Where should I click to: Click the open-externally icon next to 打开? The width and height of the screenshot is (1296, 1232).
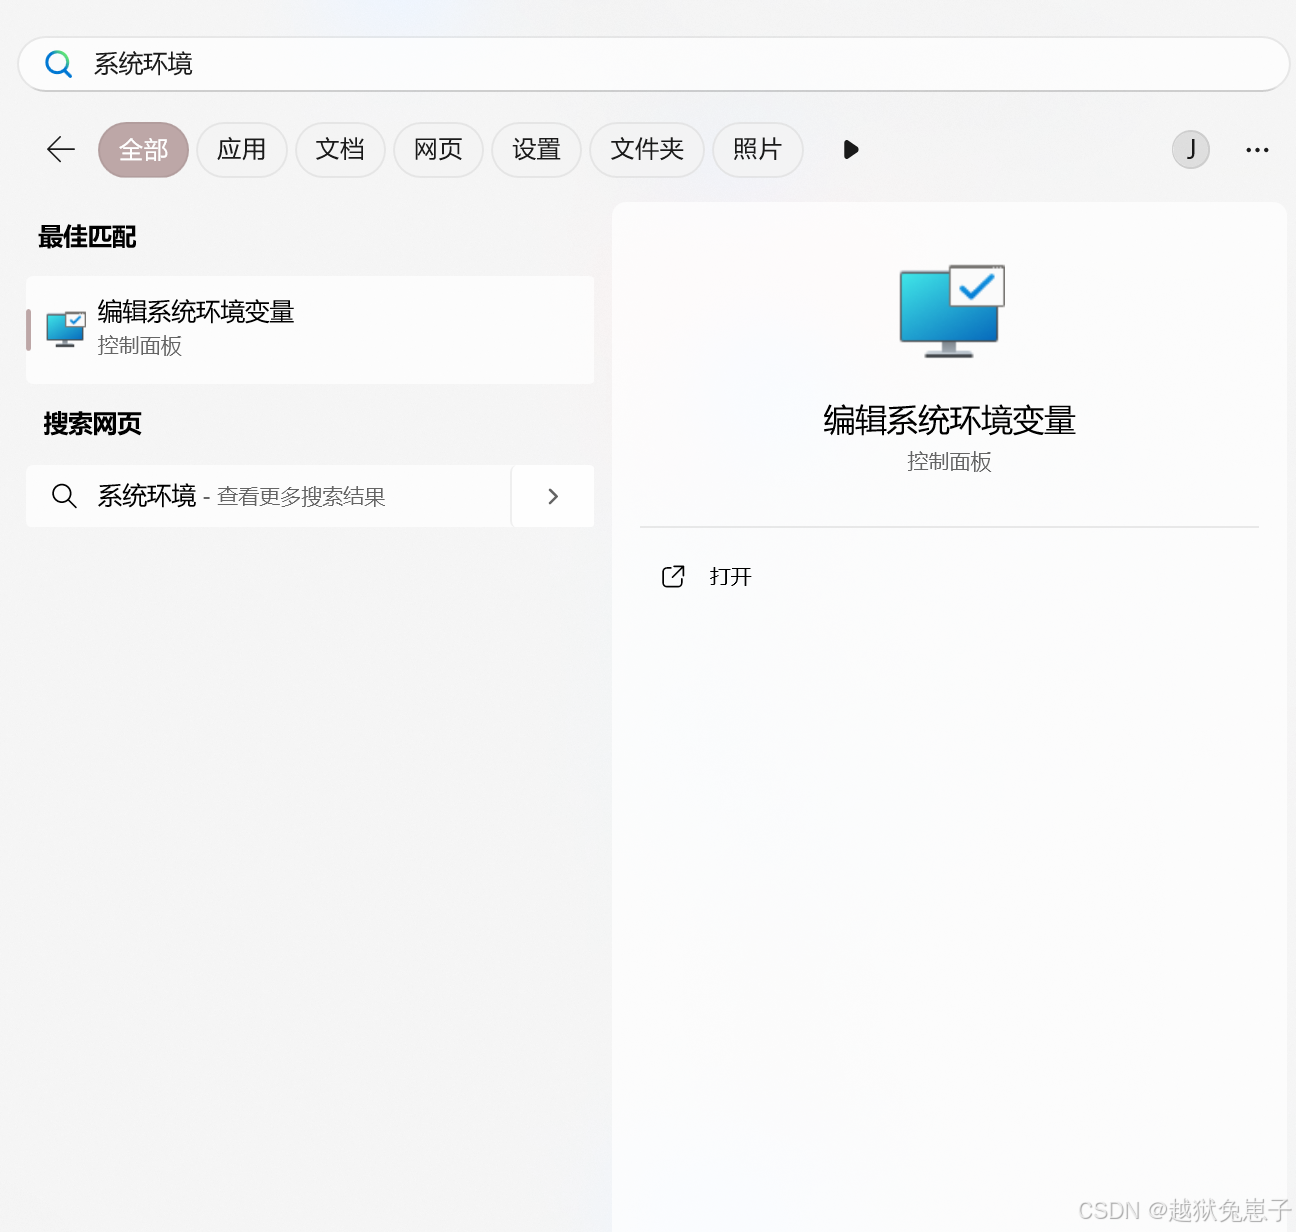(673, 576)
